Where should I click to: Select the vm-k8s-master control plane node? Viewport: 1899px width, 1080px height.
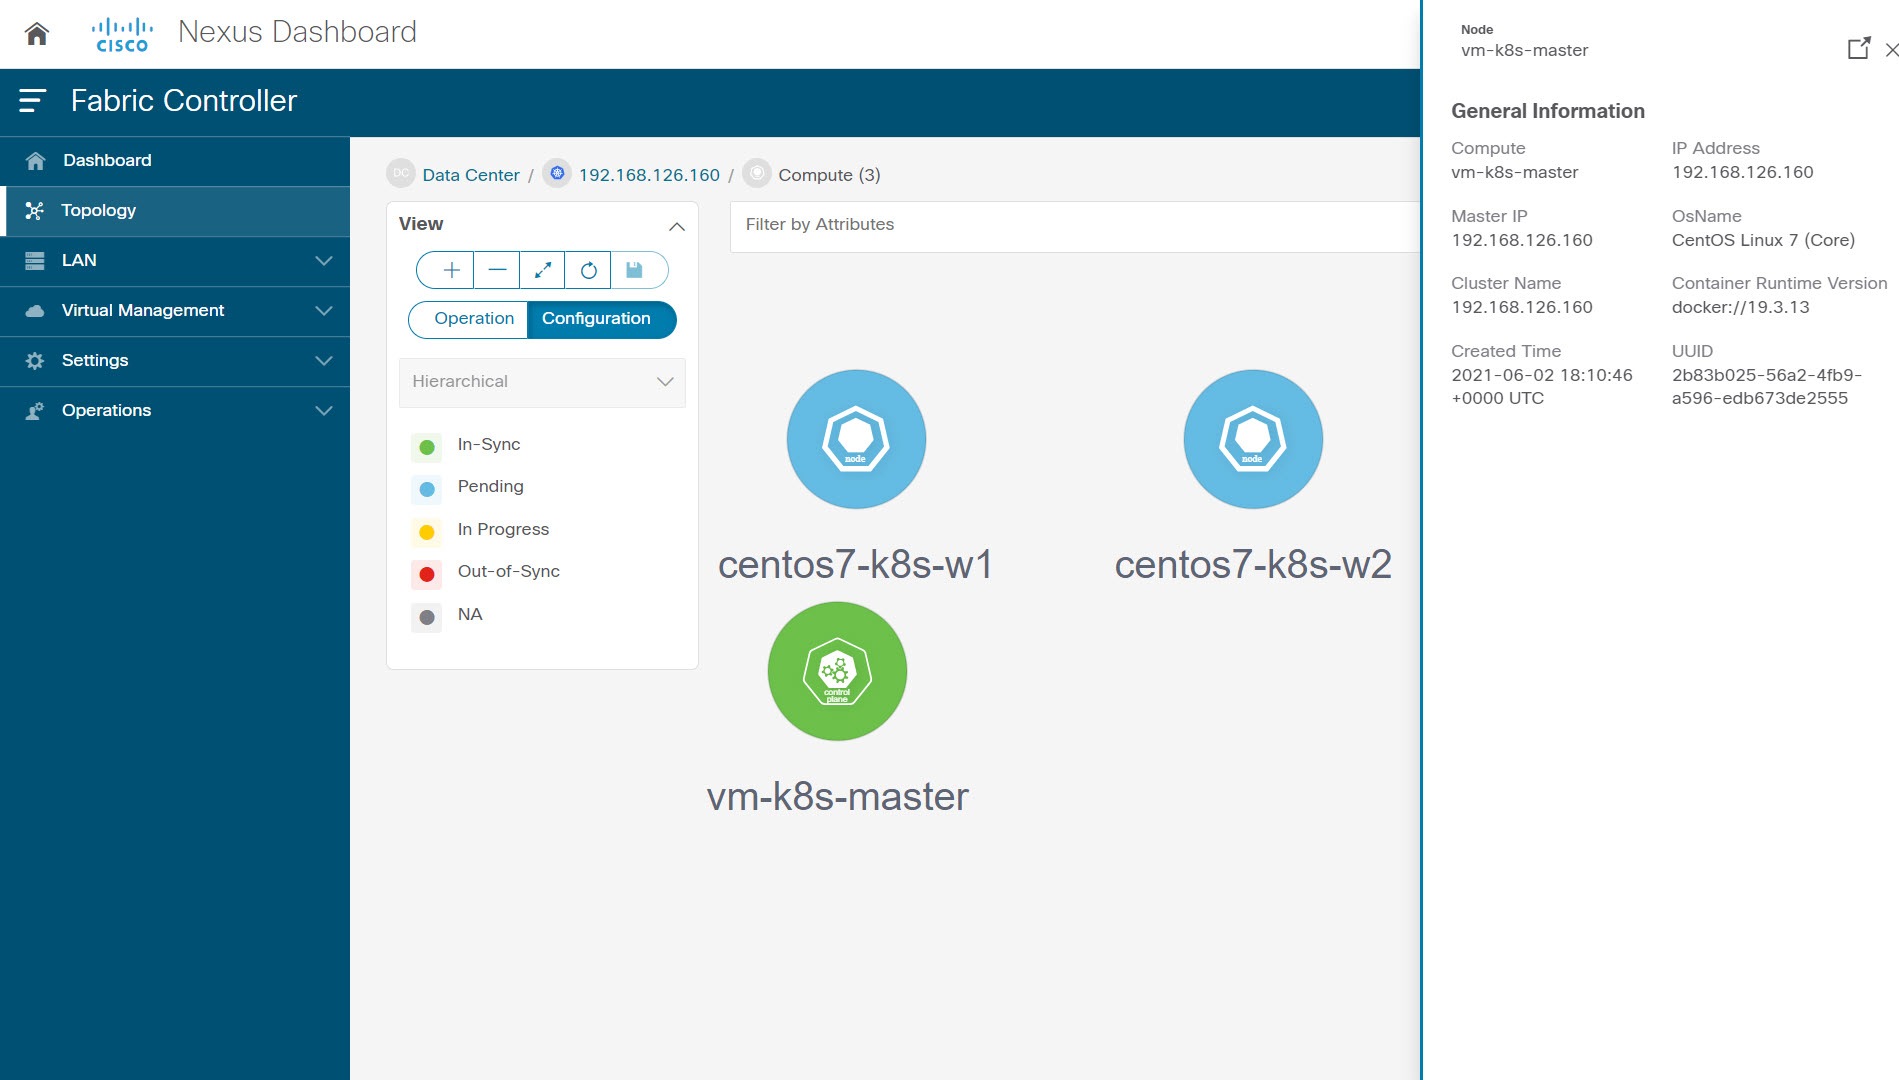(x=837, y=671)
